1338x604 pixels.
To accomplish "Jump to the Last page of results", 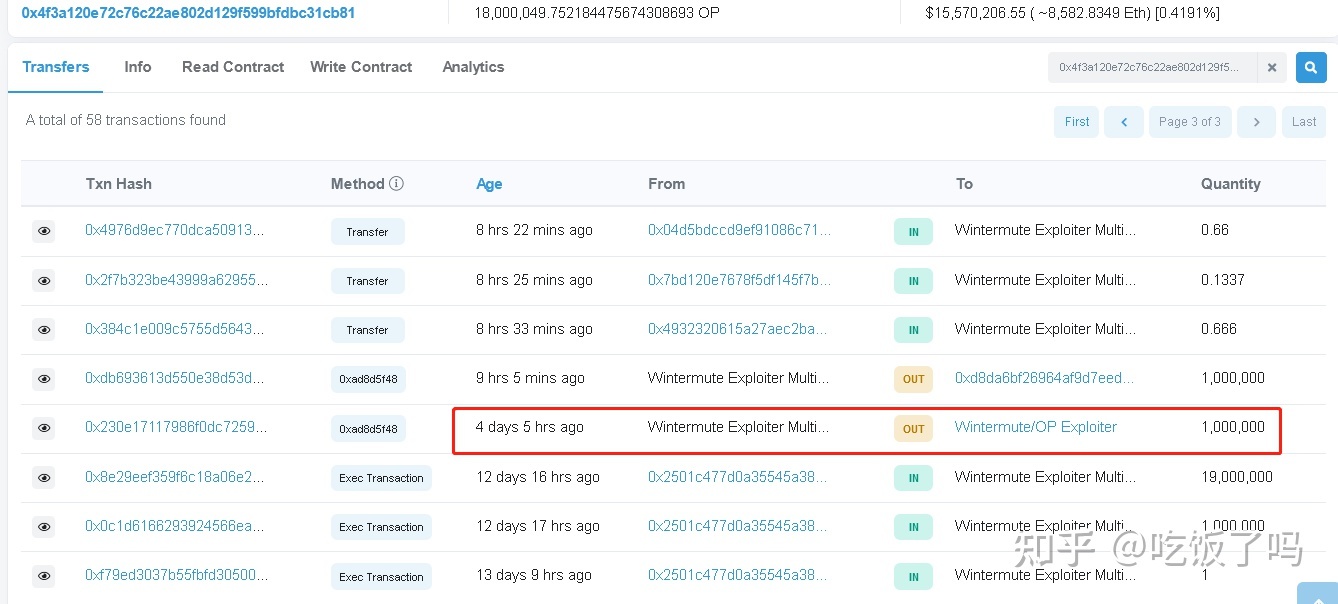I will coord(1304,122).
